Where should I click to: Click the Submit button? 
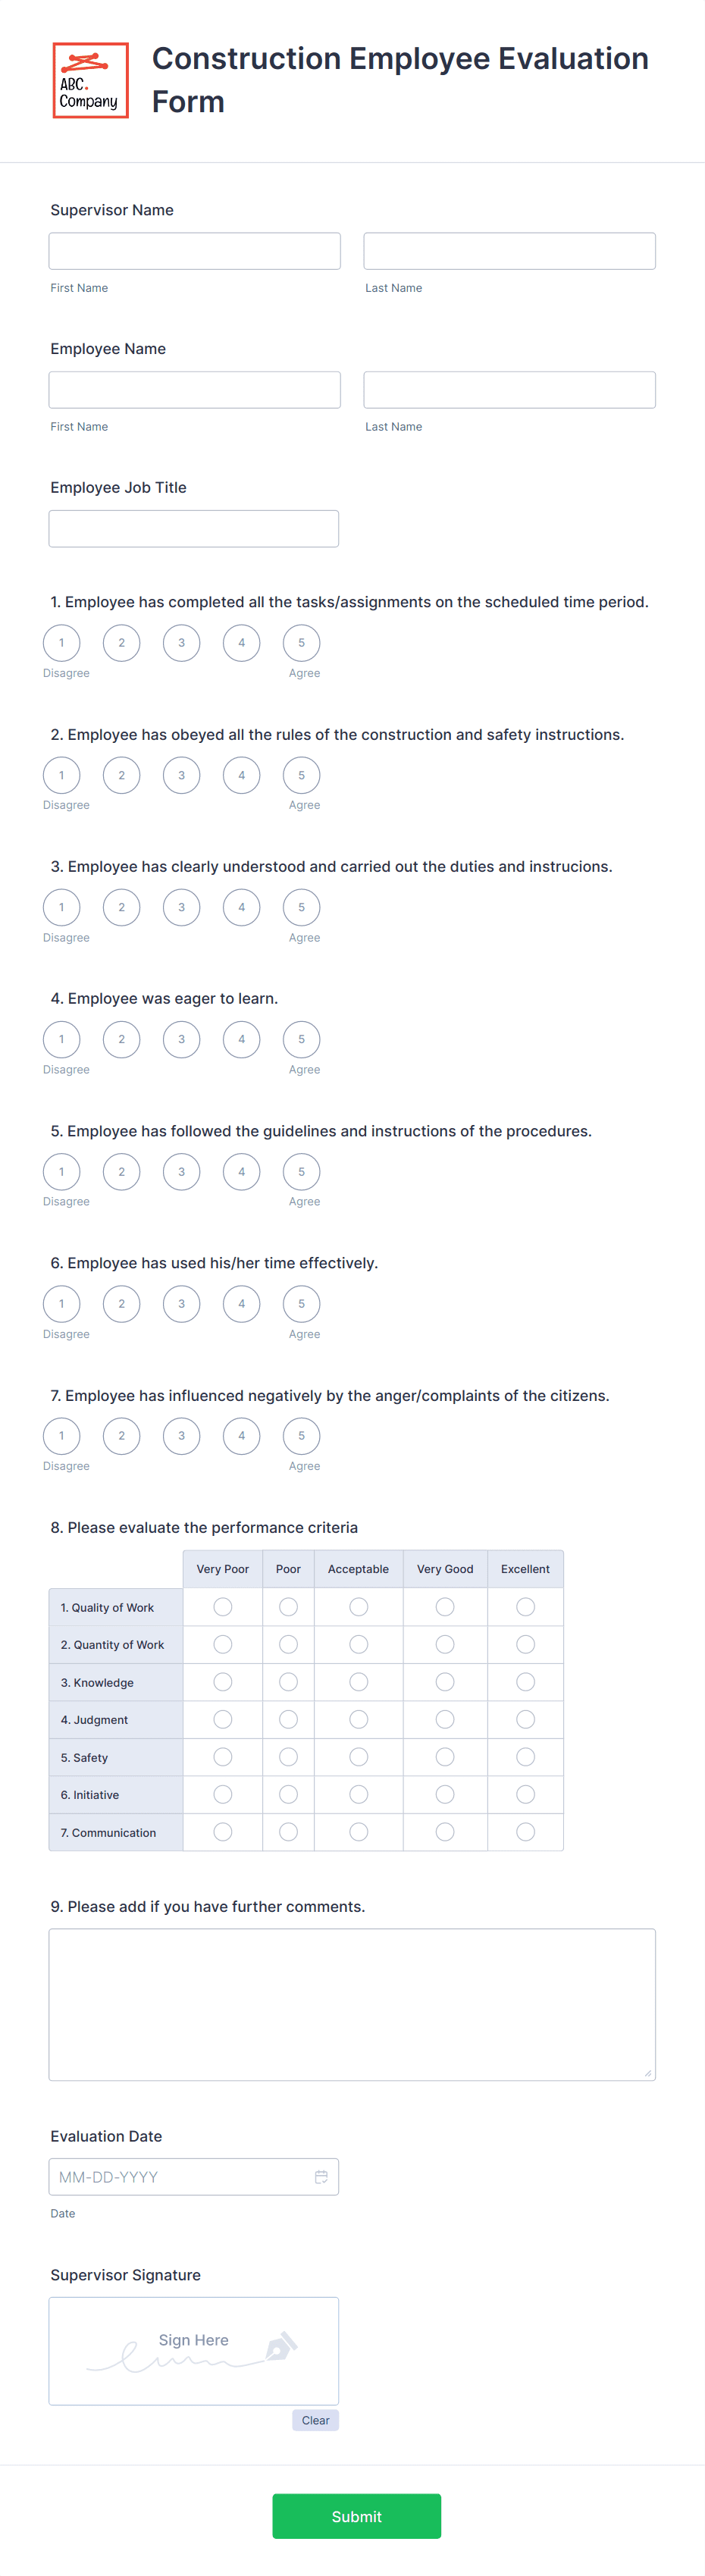[356, 2516]
